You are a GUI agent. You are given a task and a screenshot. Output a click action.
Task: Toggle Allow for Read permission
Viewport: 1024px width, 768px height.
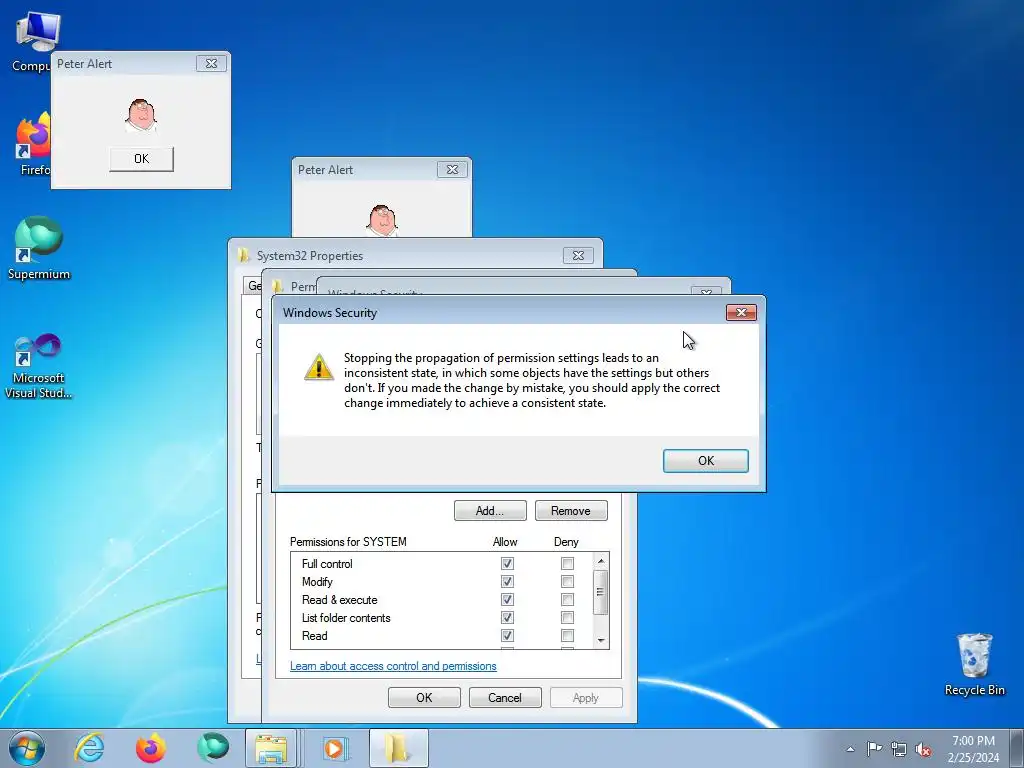tap(507, 635)
